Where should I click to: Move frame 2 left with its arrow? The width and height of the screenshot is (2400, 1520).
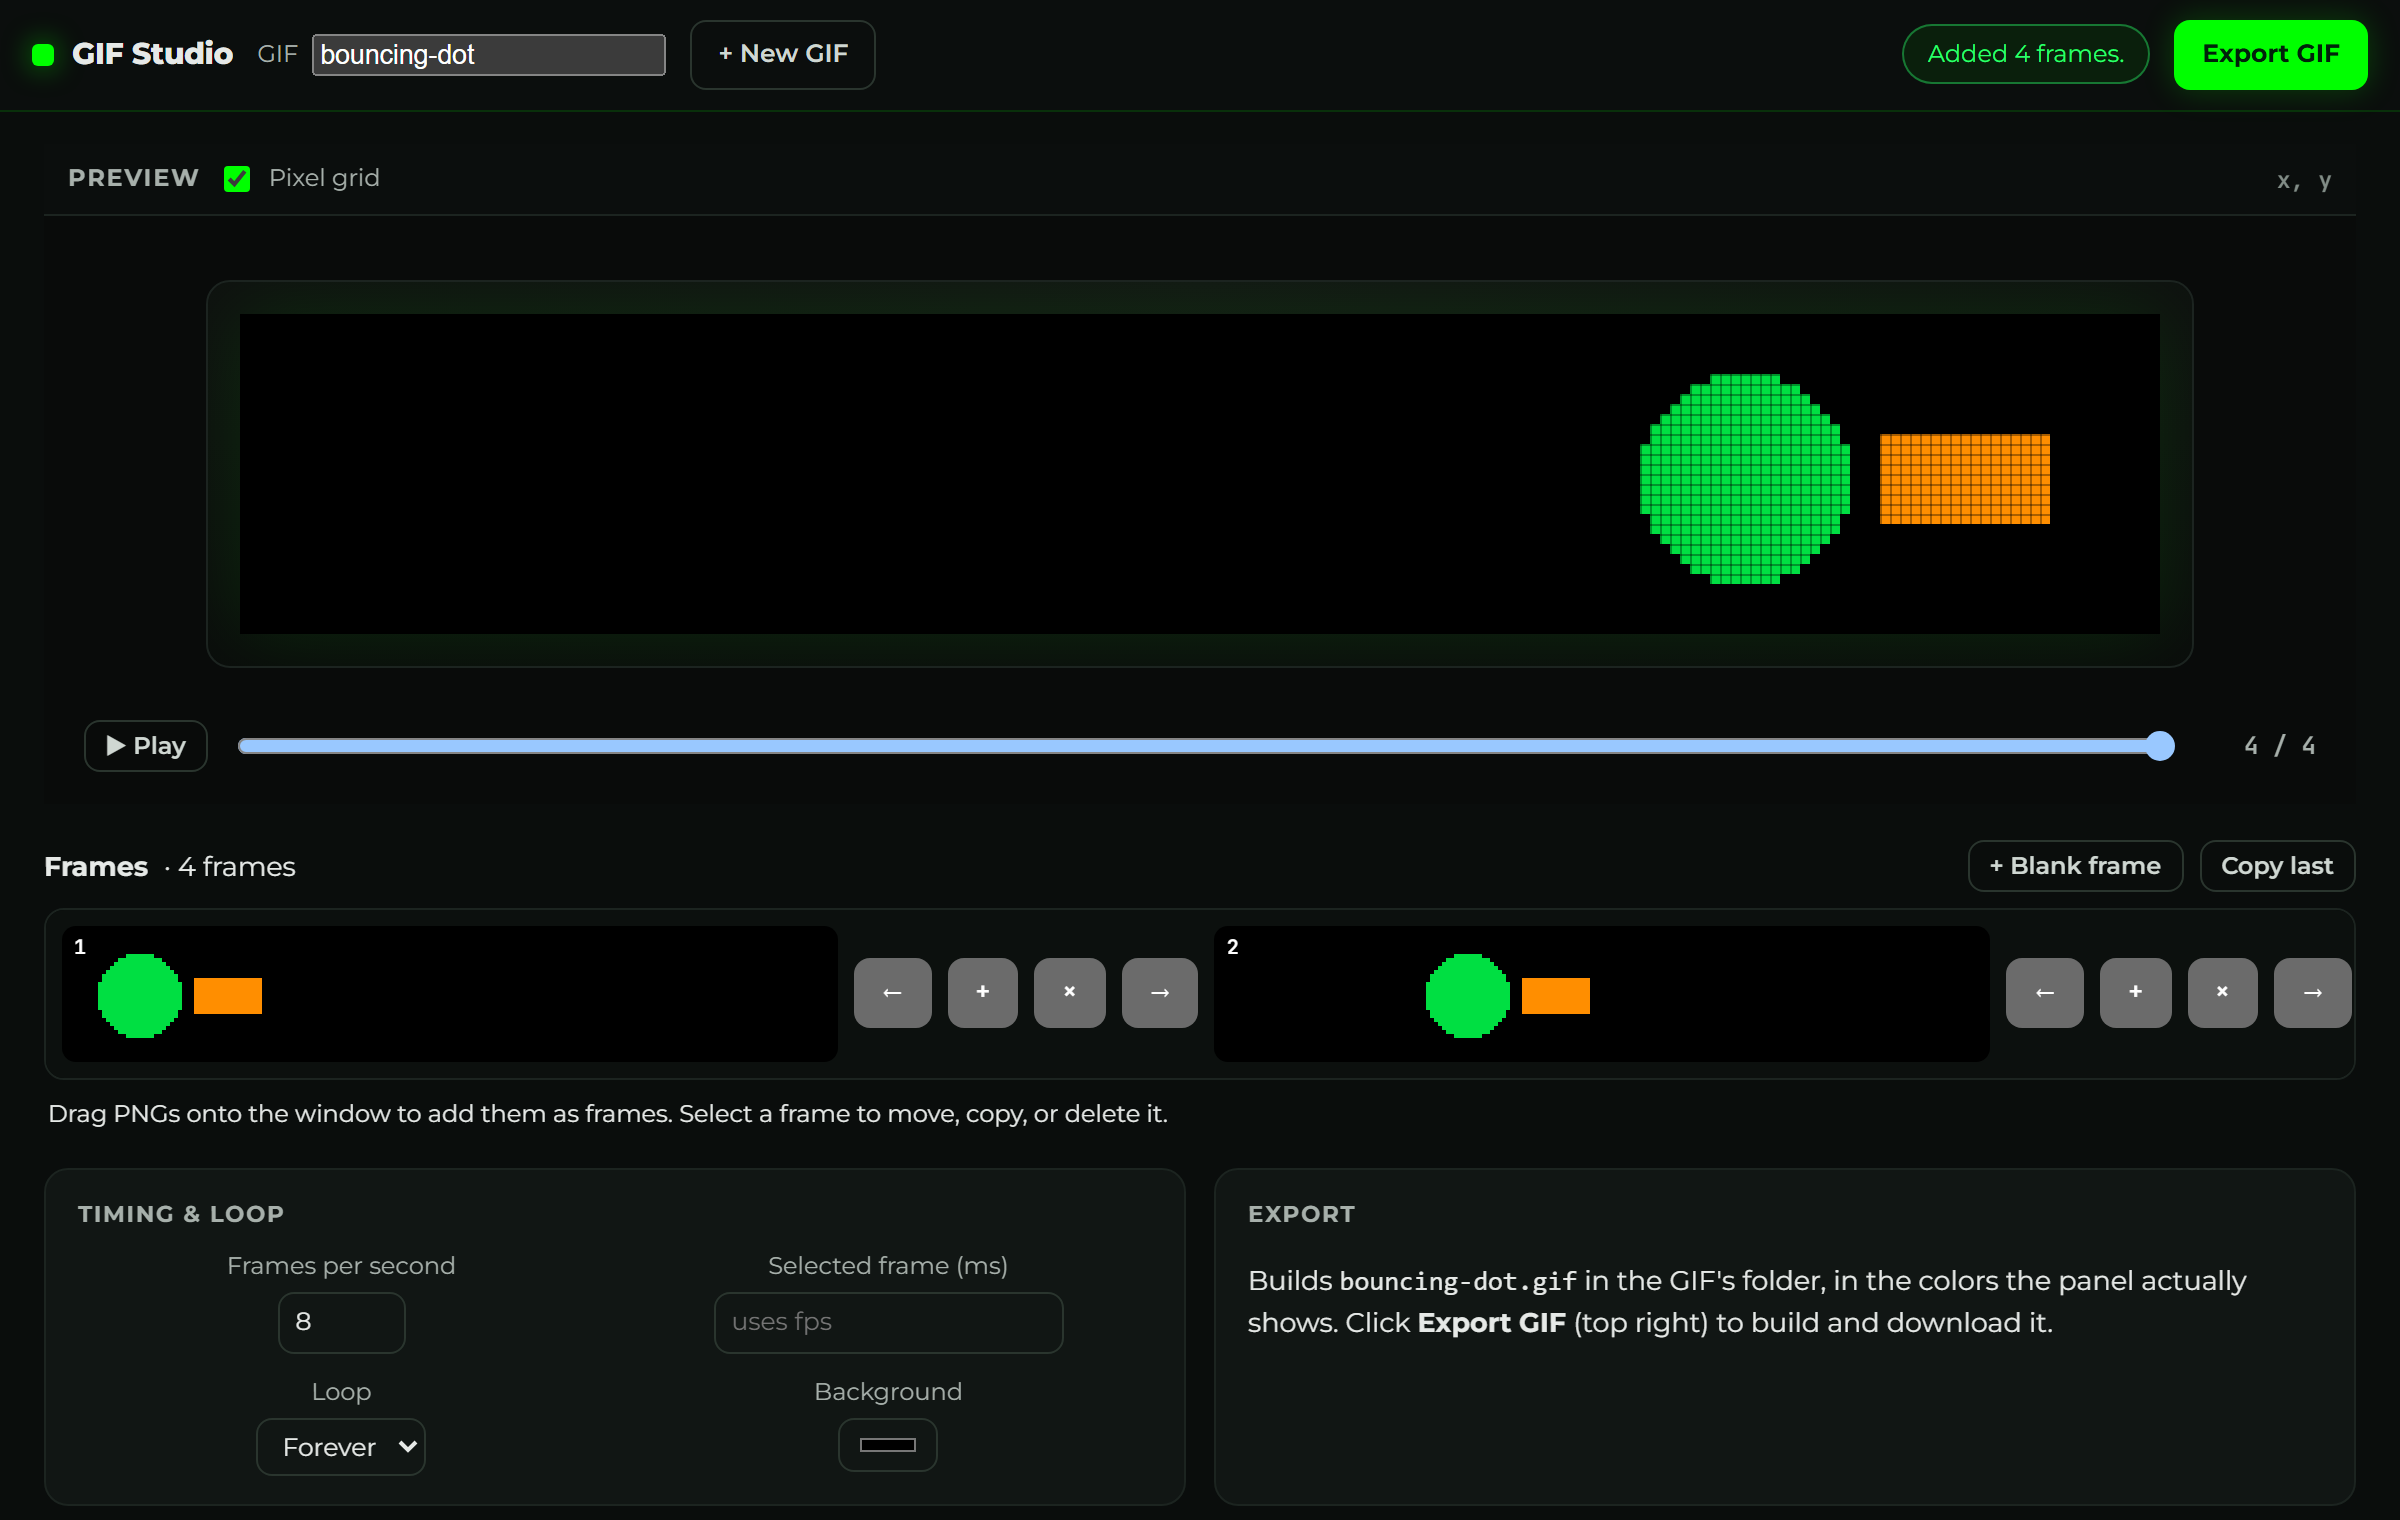coord(2044,992)
